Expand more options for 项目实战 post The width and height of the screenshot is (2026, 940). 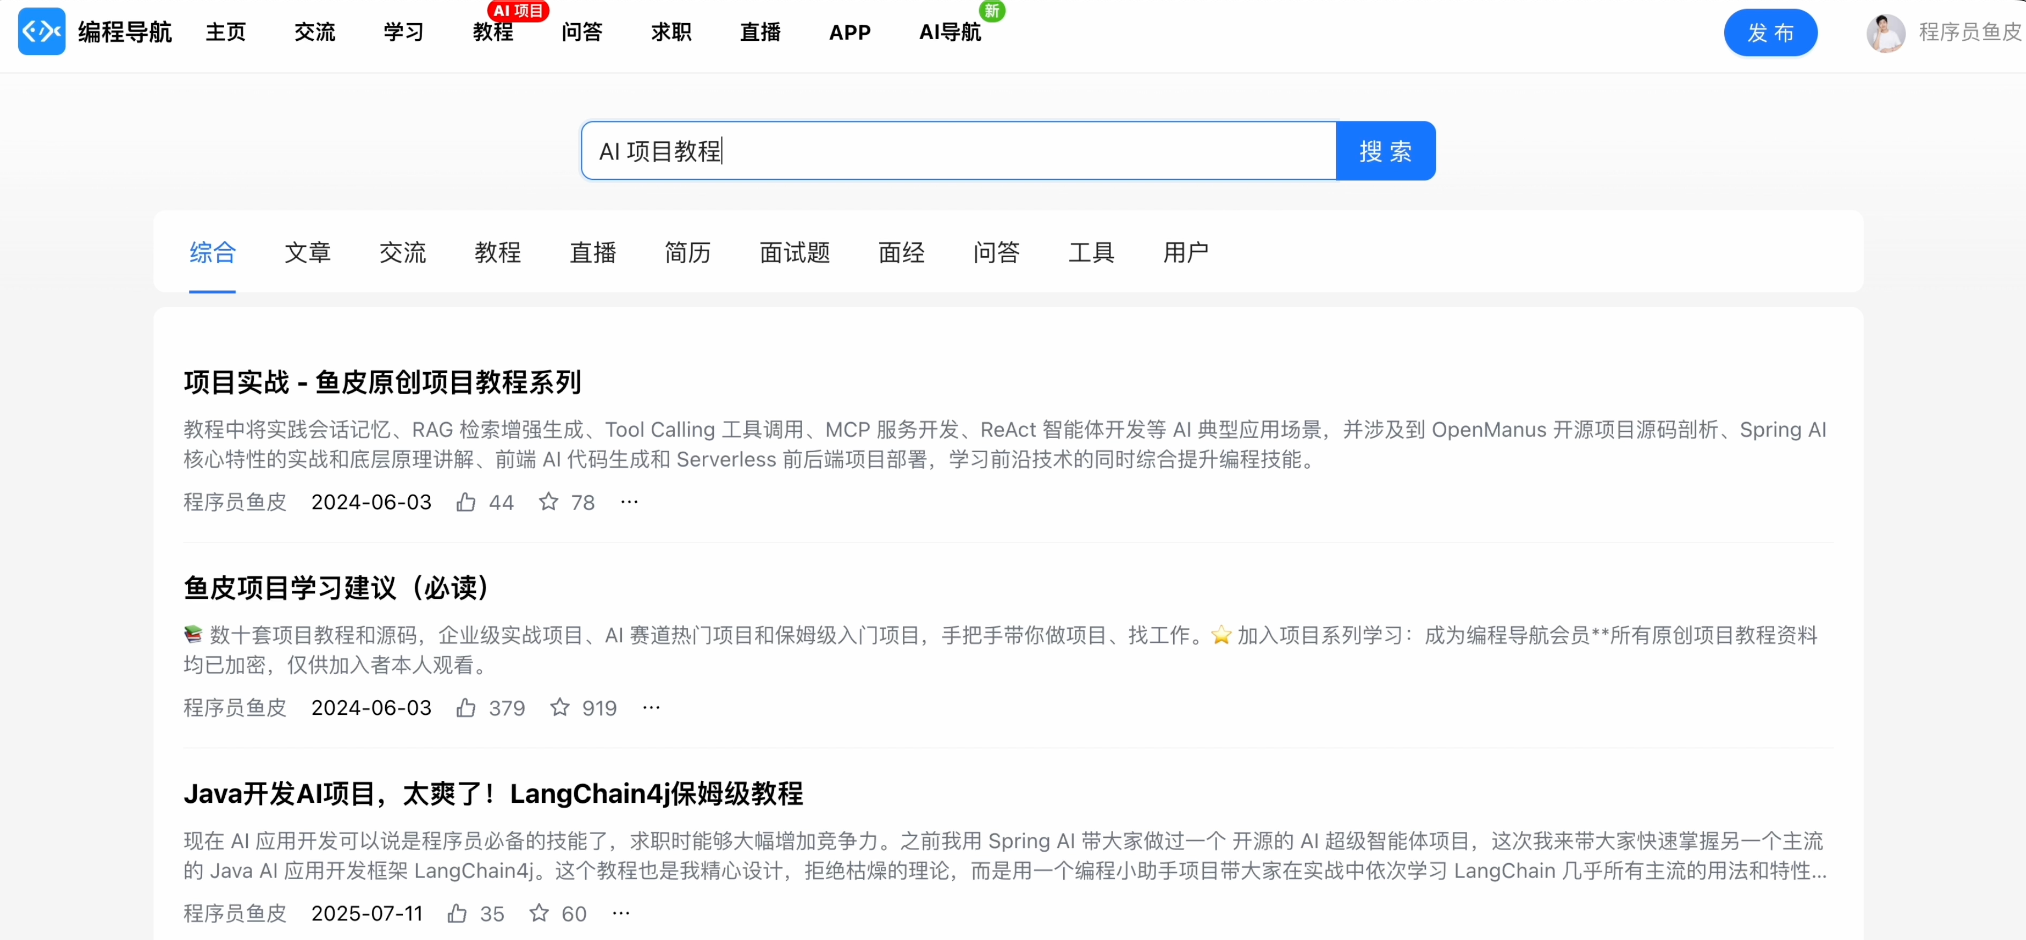[629, 502]
